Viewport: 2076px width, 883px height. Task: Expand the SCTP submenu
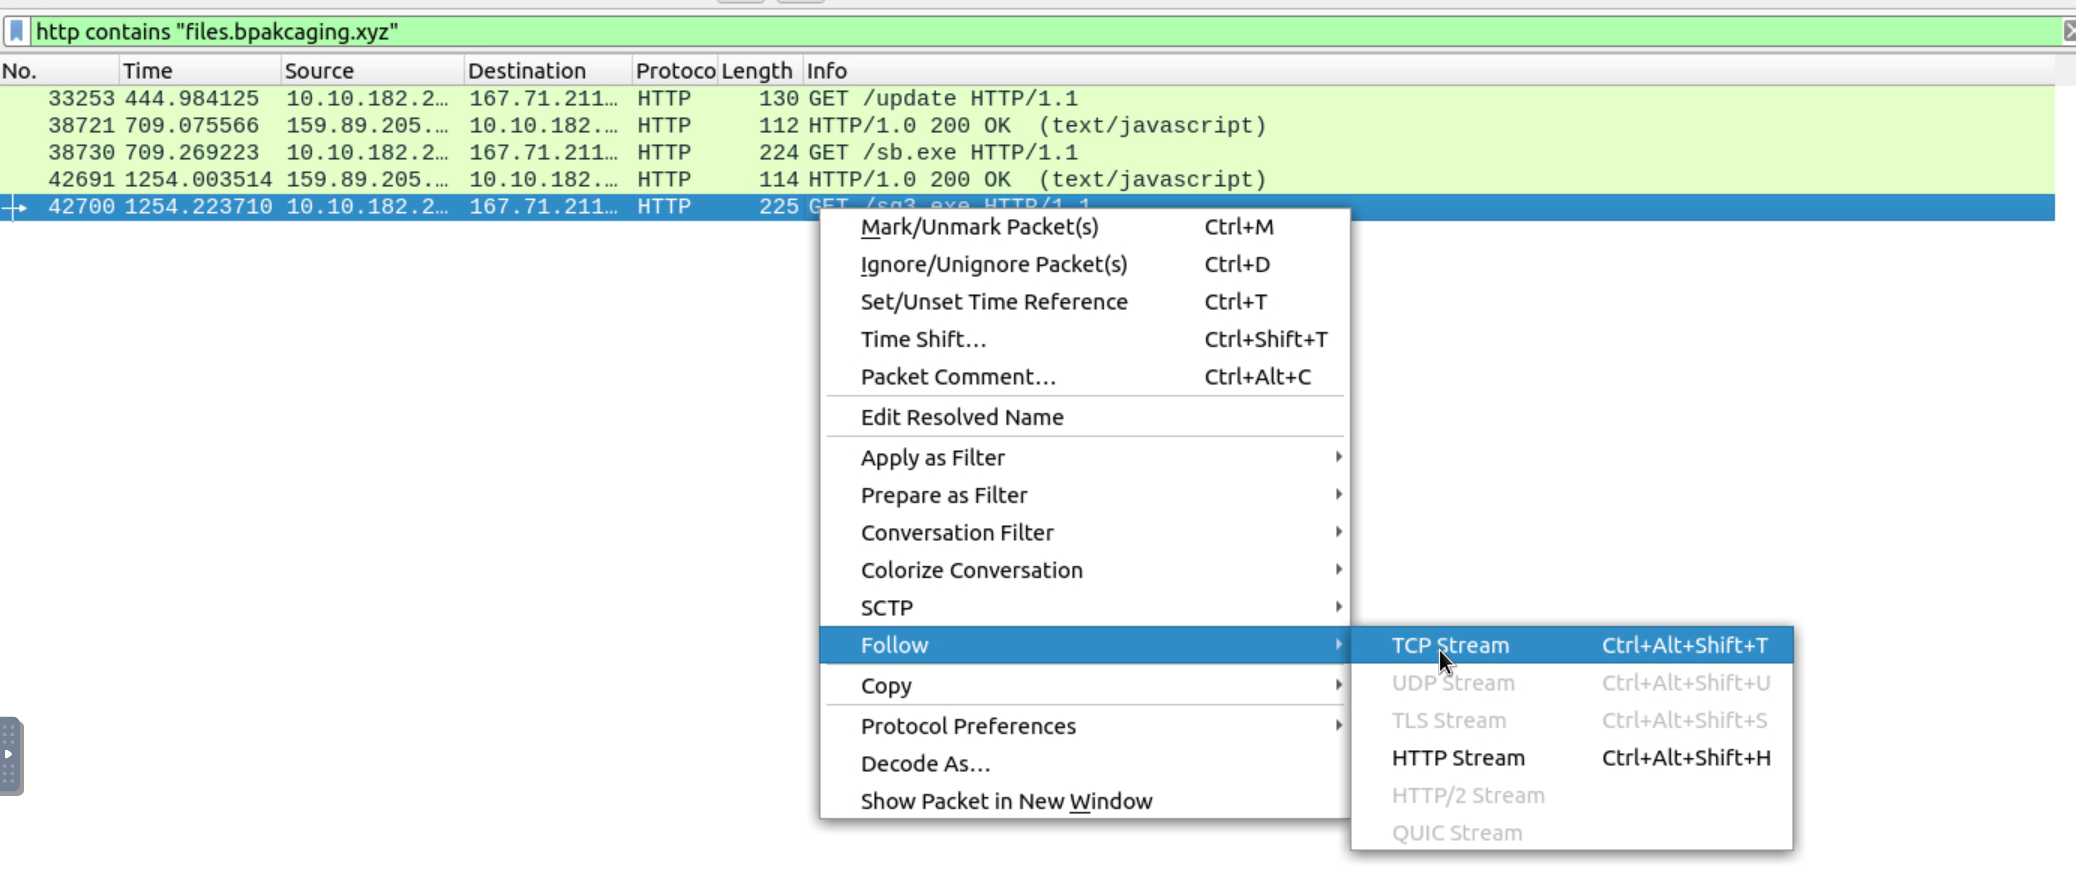(x=1085, y=607)
